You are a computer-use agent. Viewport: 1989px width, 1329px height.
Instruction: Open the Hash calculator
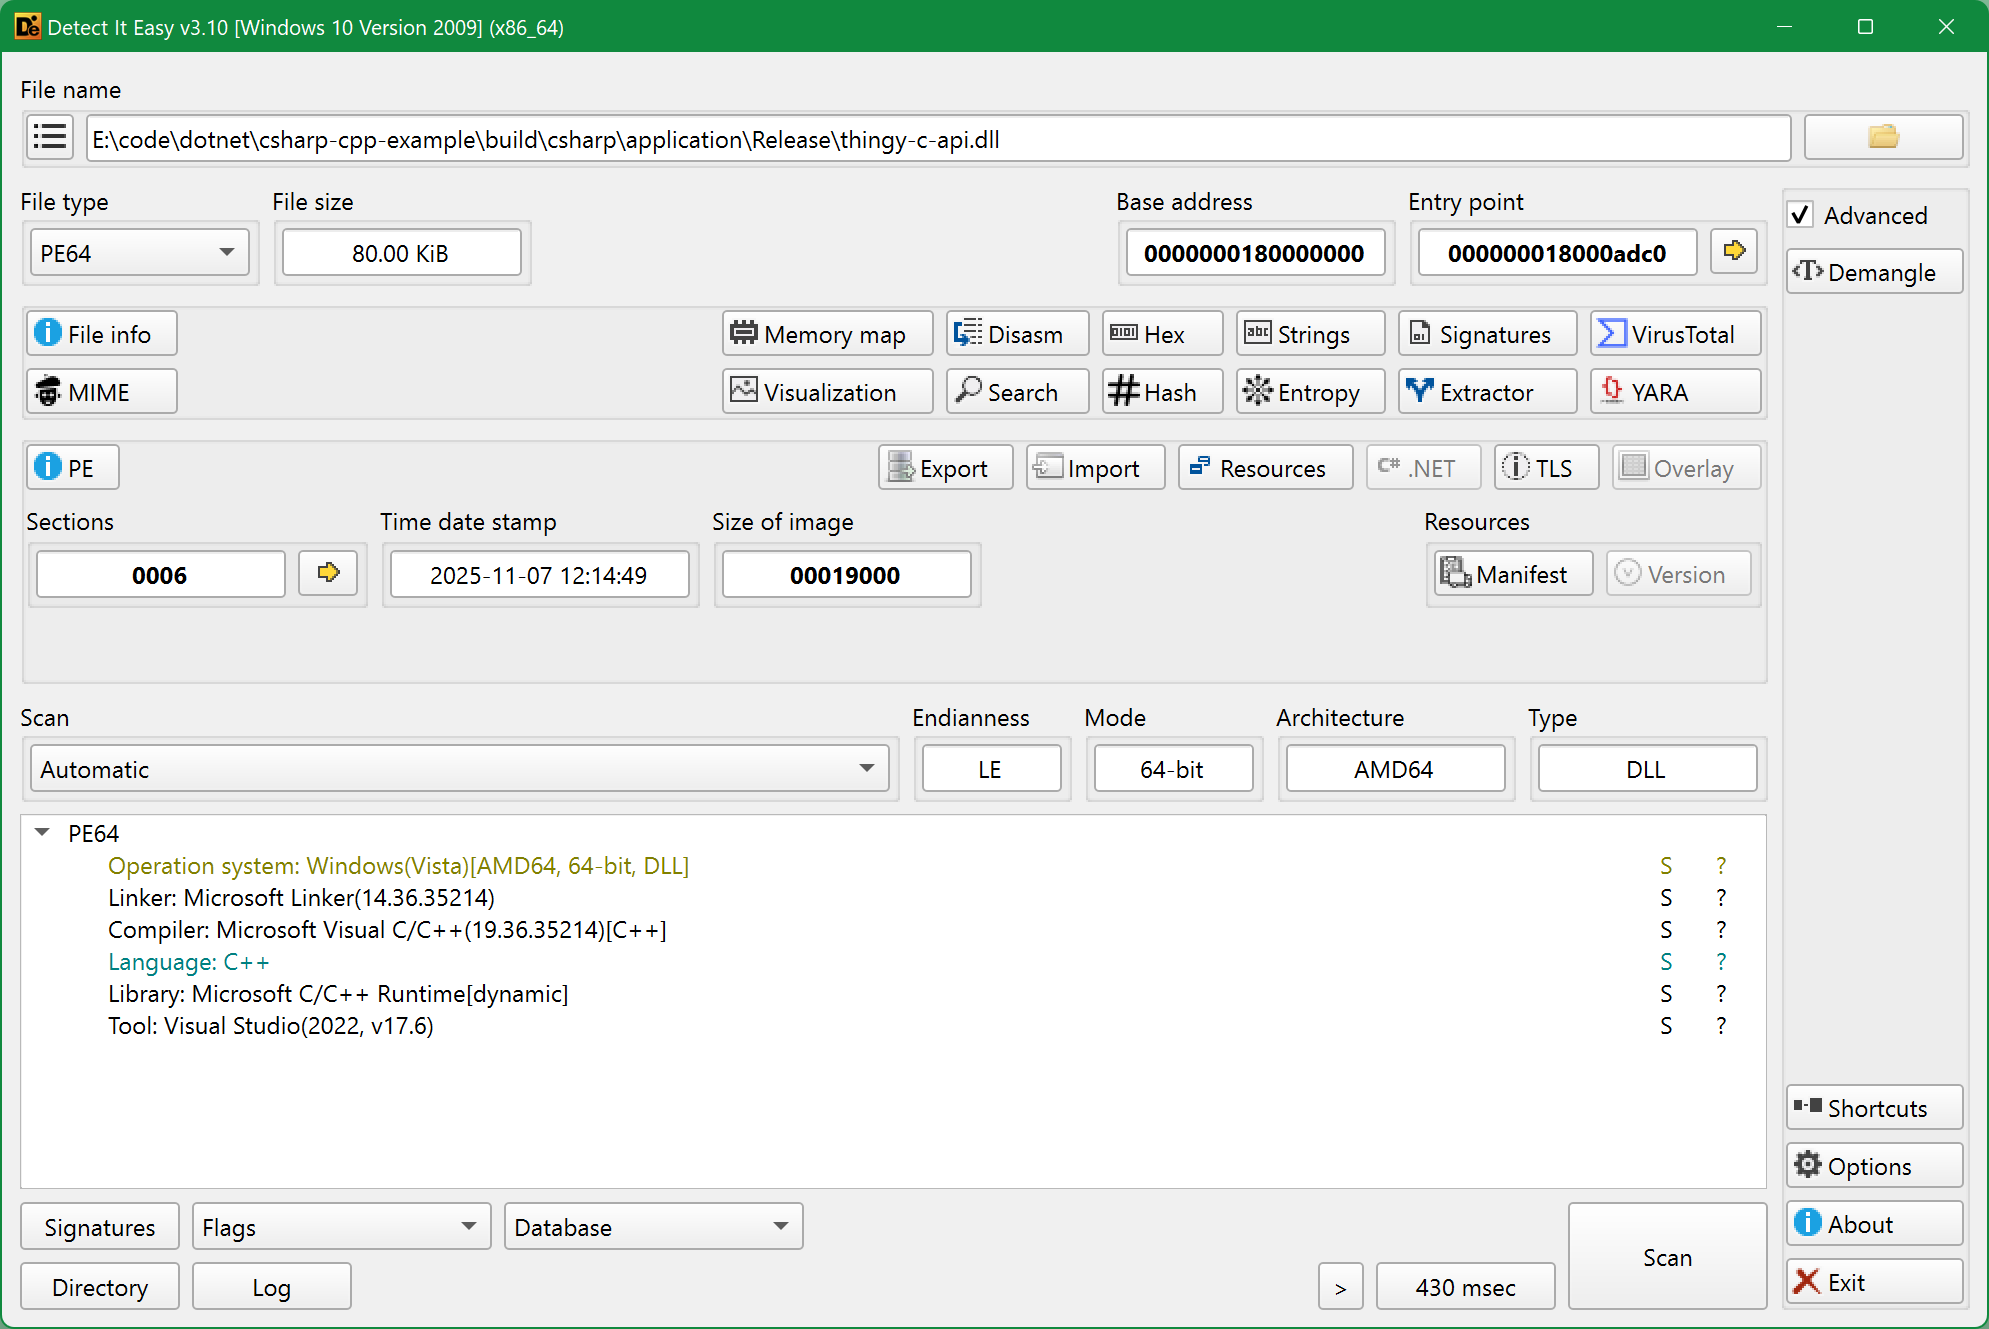pos(1161,391)
